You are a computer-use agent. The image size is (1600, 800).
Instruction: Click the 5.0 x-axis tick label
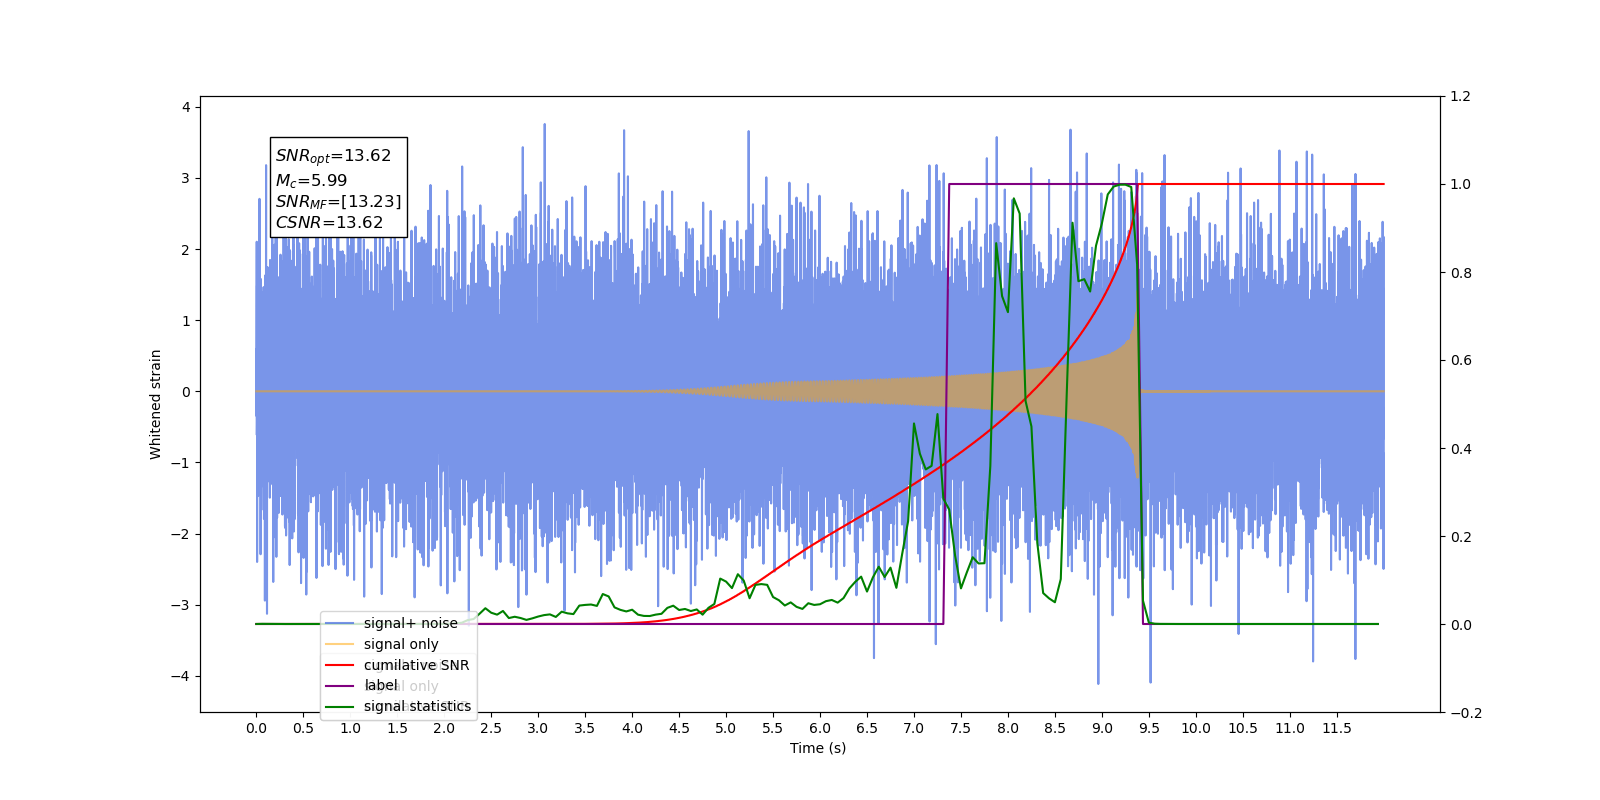point(726,728)
